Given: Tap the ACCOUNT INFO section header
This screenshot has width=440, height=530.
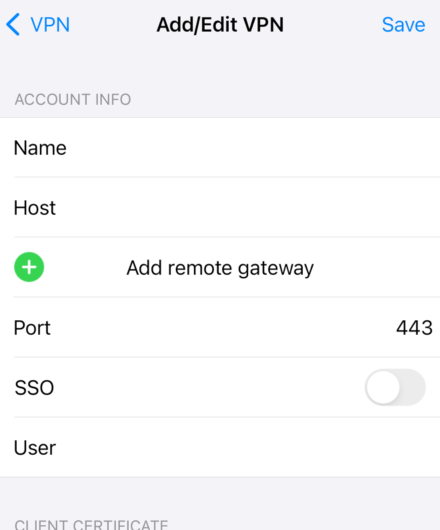Looking at the screenshot, I should tap(73, 100).
